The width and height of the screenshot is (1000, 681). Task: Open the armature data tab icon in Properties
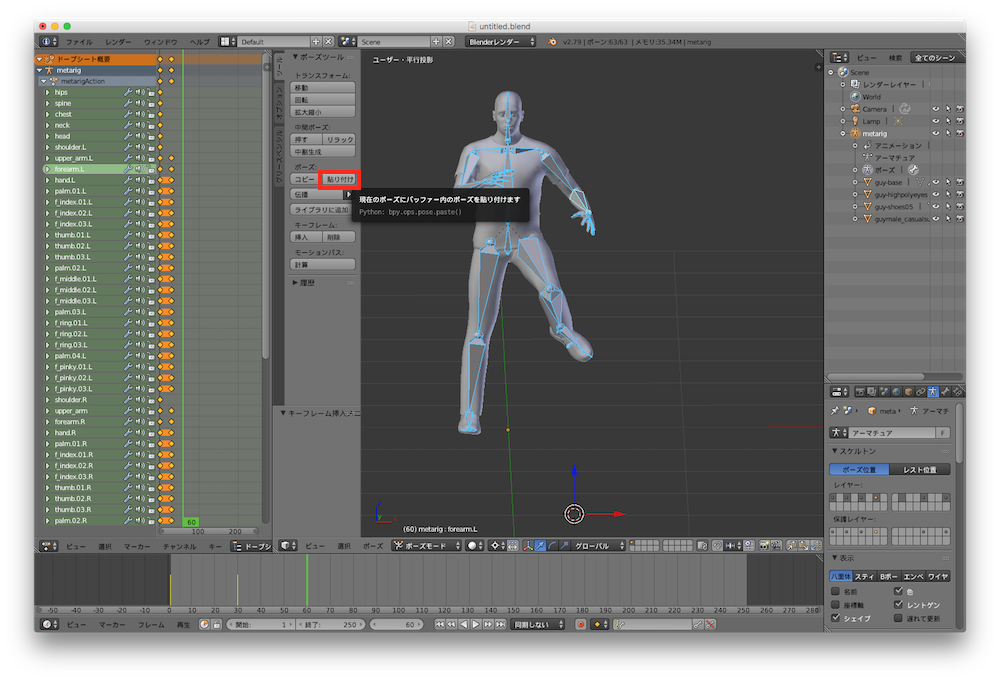(x=932, y=392)
